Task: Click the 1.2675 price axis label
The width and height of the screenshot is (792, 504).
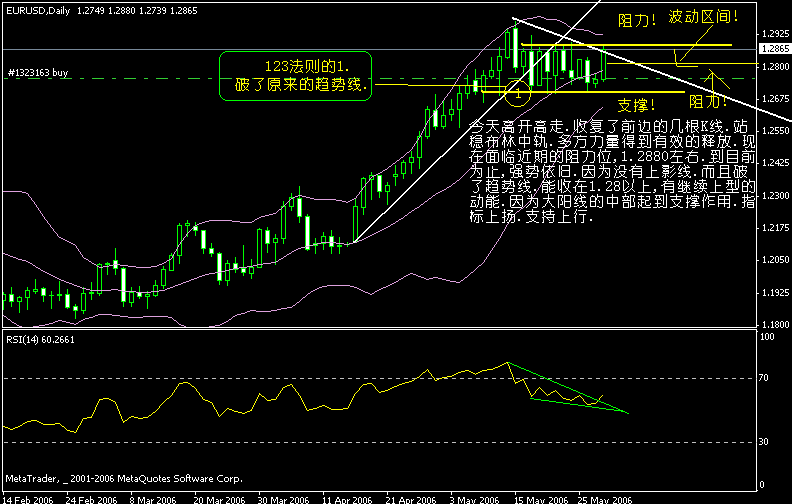Action: [775, 98]
